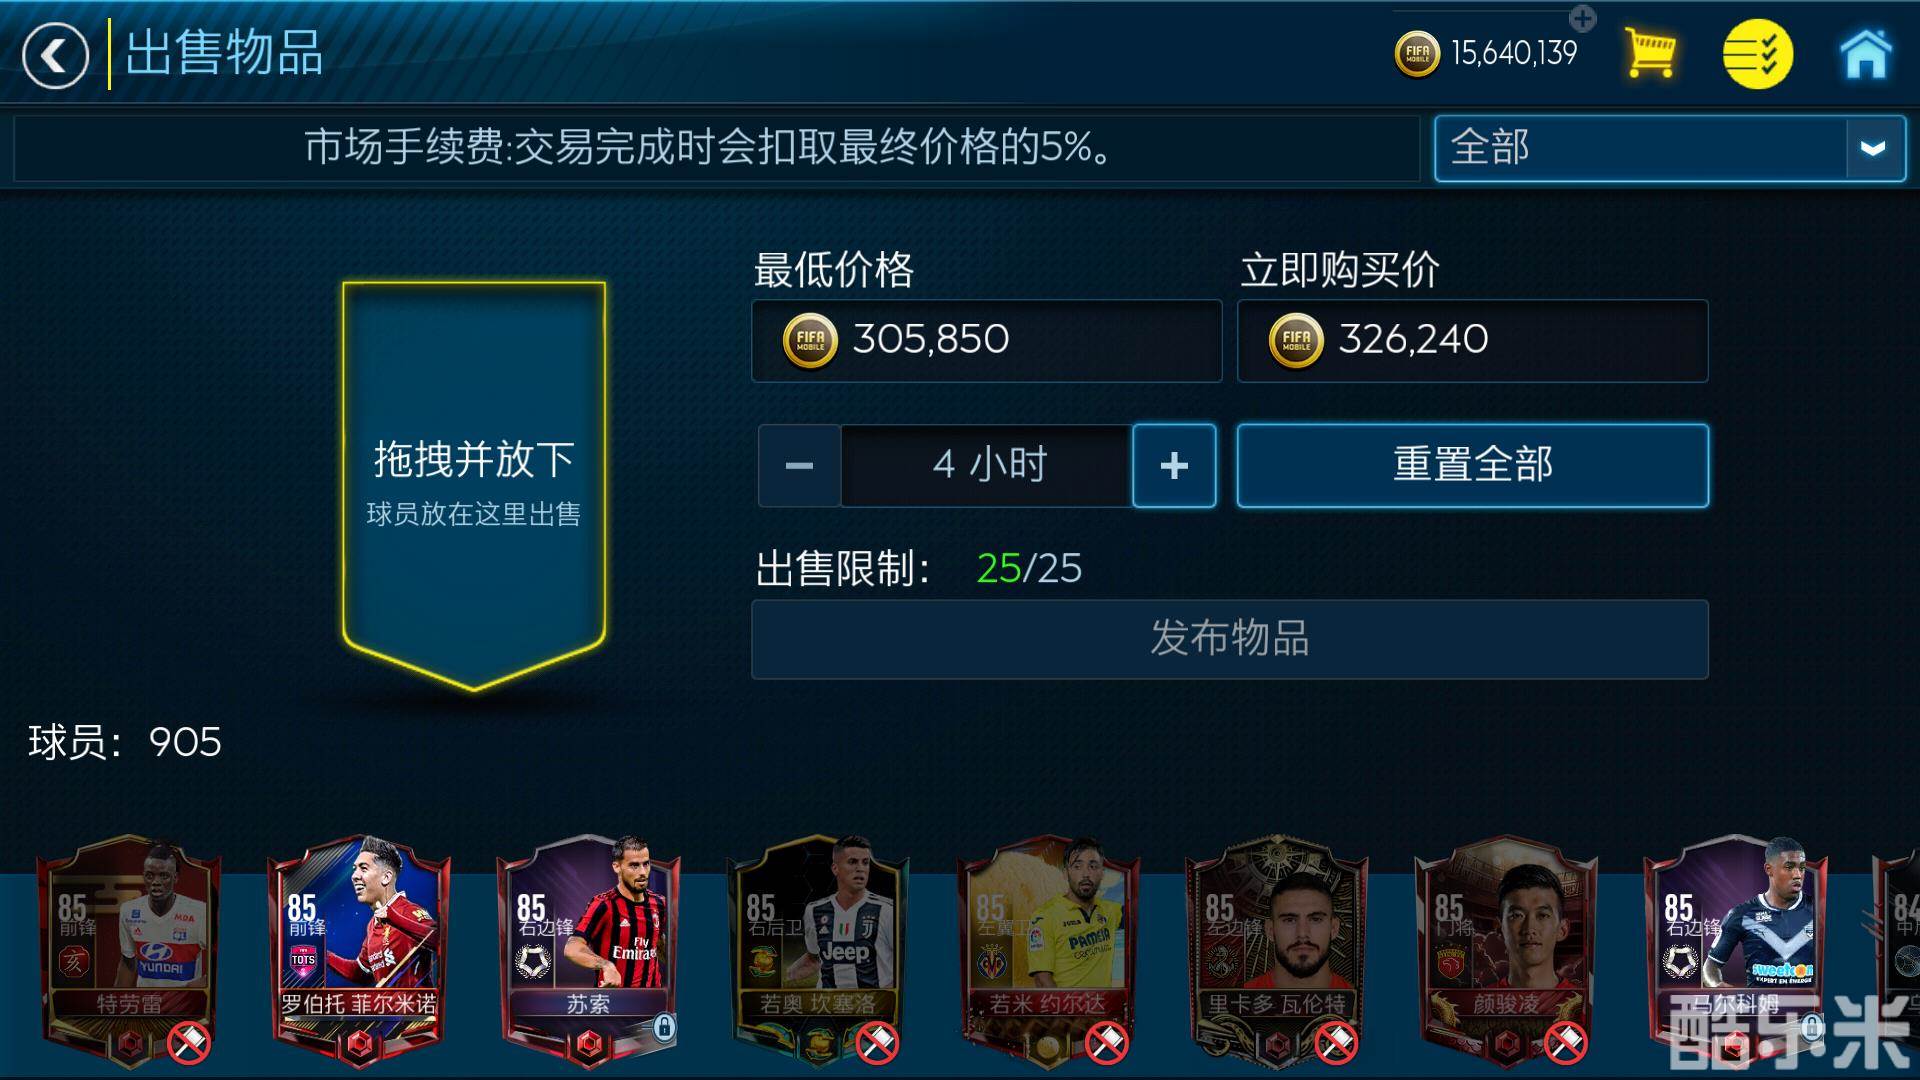Edit the 最低价格 value field
The width and height of the screenshot is (1920, 1080).
(x=987, y=340)
